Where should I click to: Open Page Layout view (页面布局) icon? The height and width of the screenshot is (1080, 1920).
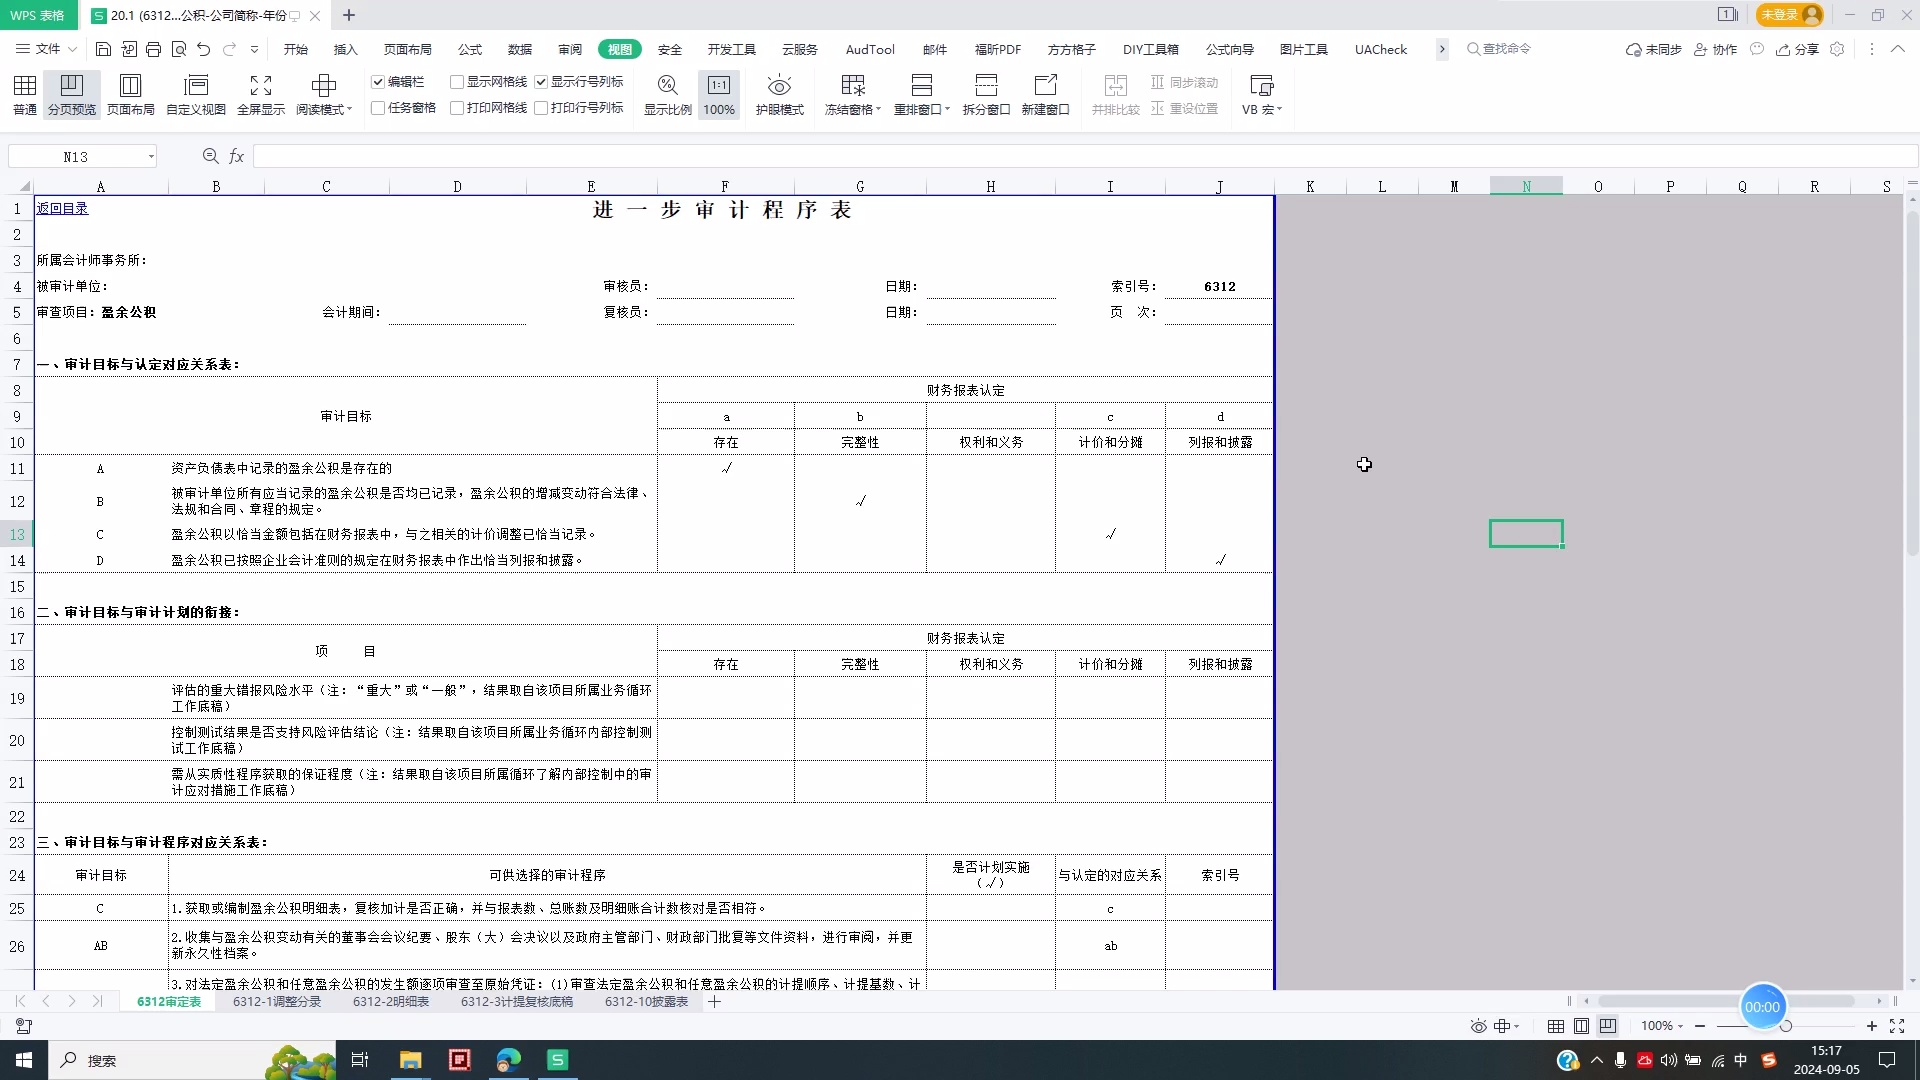[x=131, y=95]
